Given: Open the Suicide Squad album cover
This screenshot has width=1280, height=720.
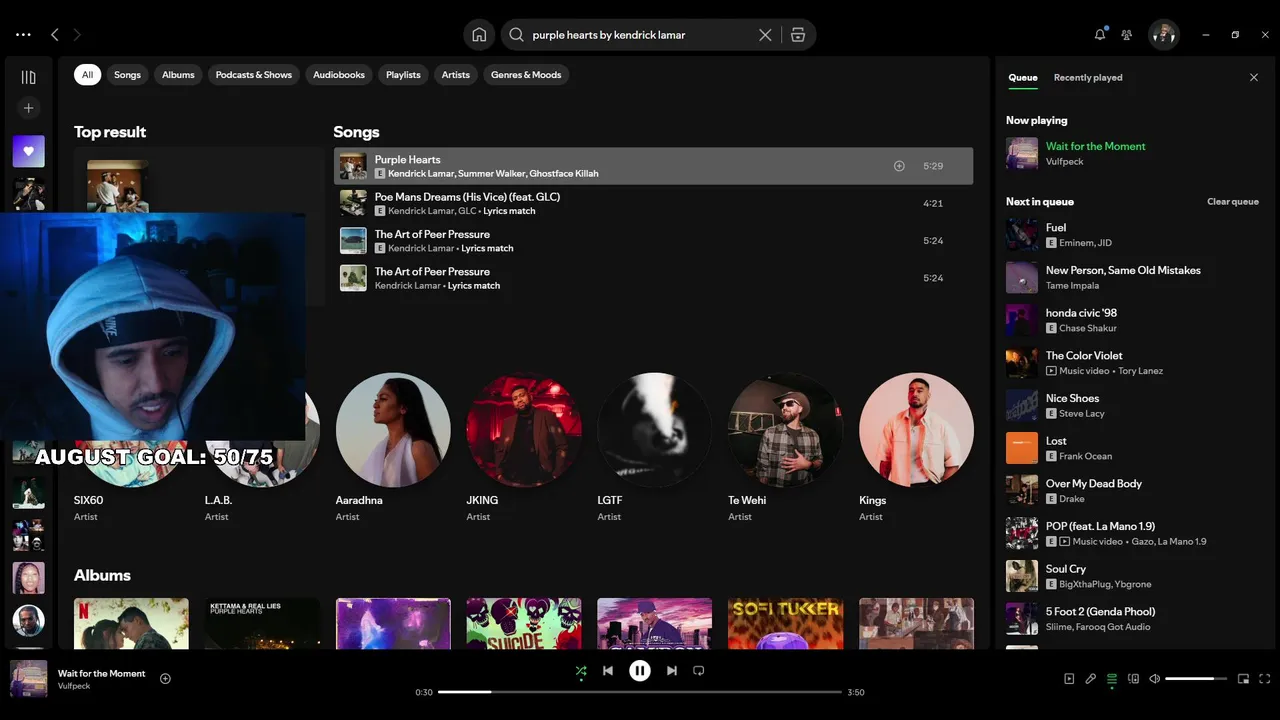Looking at the screenshot, I should click(x=524, y=624).
